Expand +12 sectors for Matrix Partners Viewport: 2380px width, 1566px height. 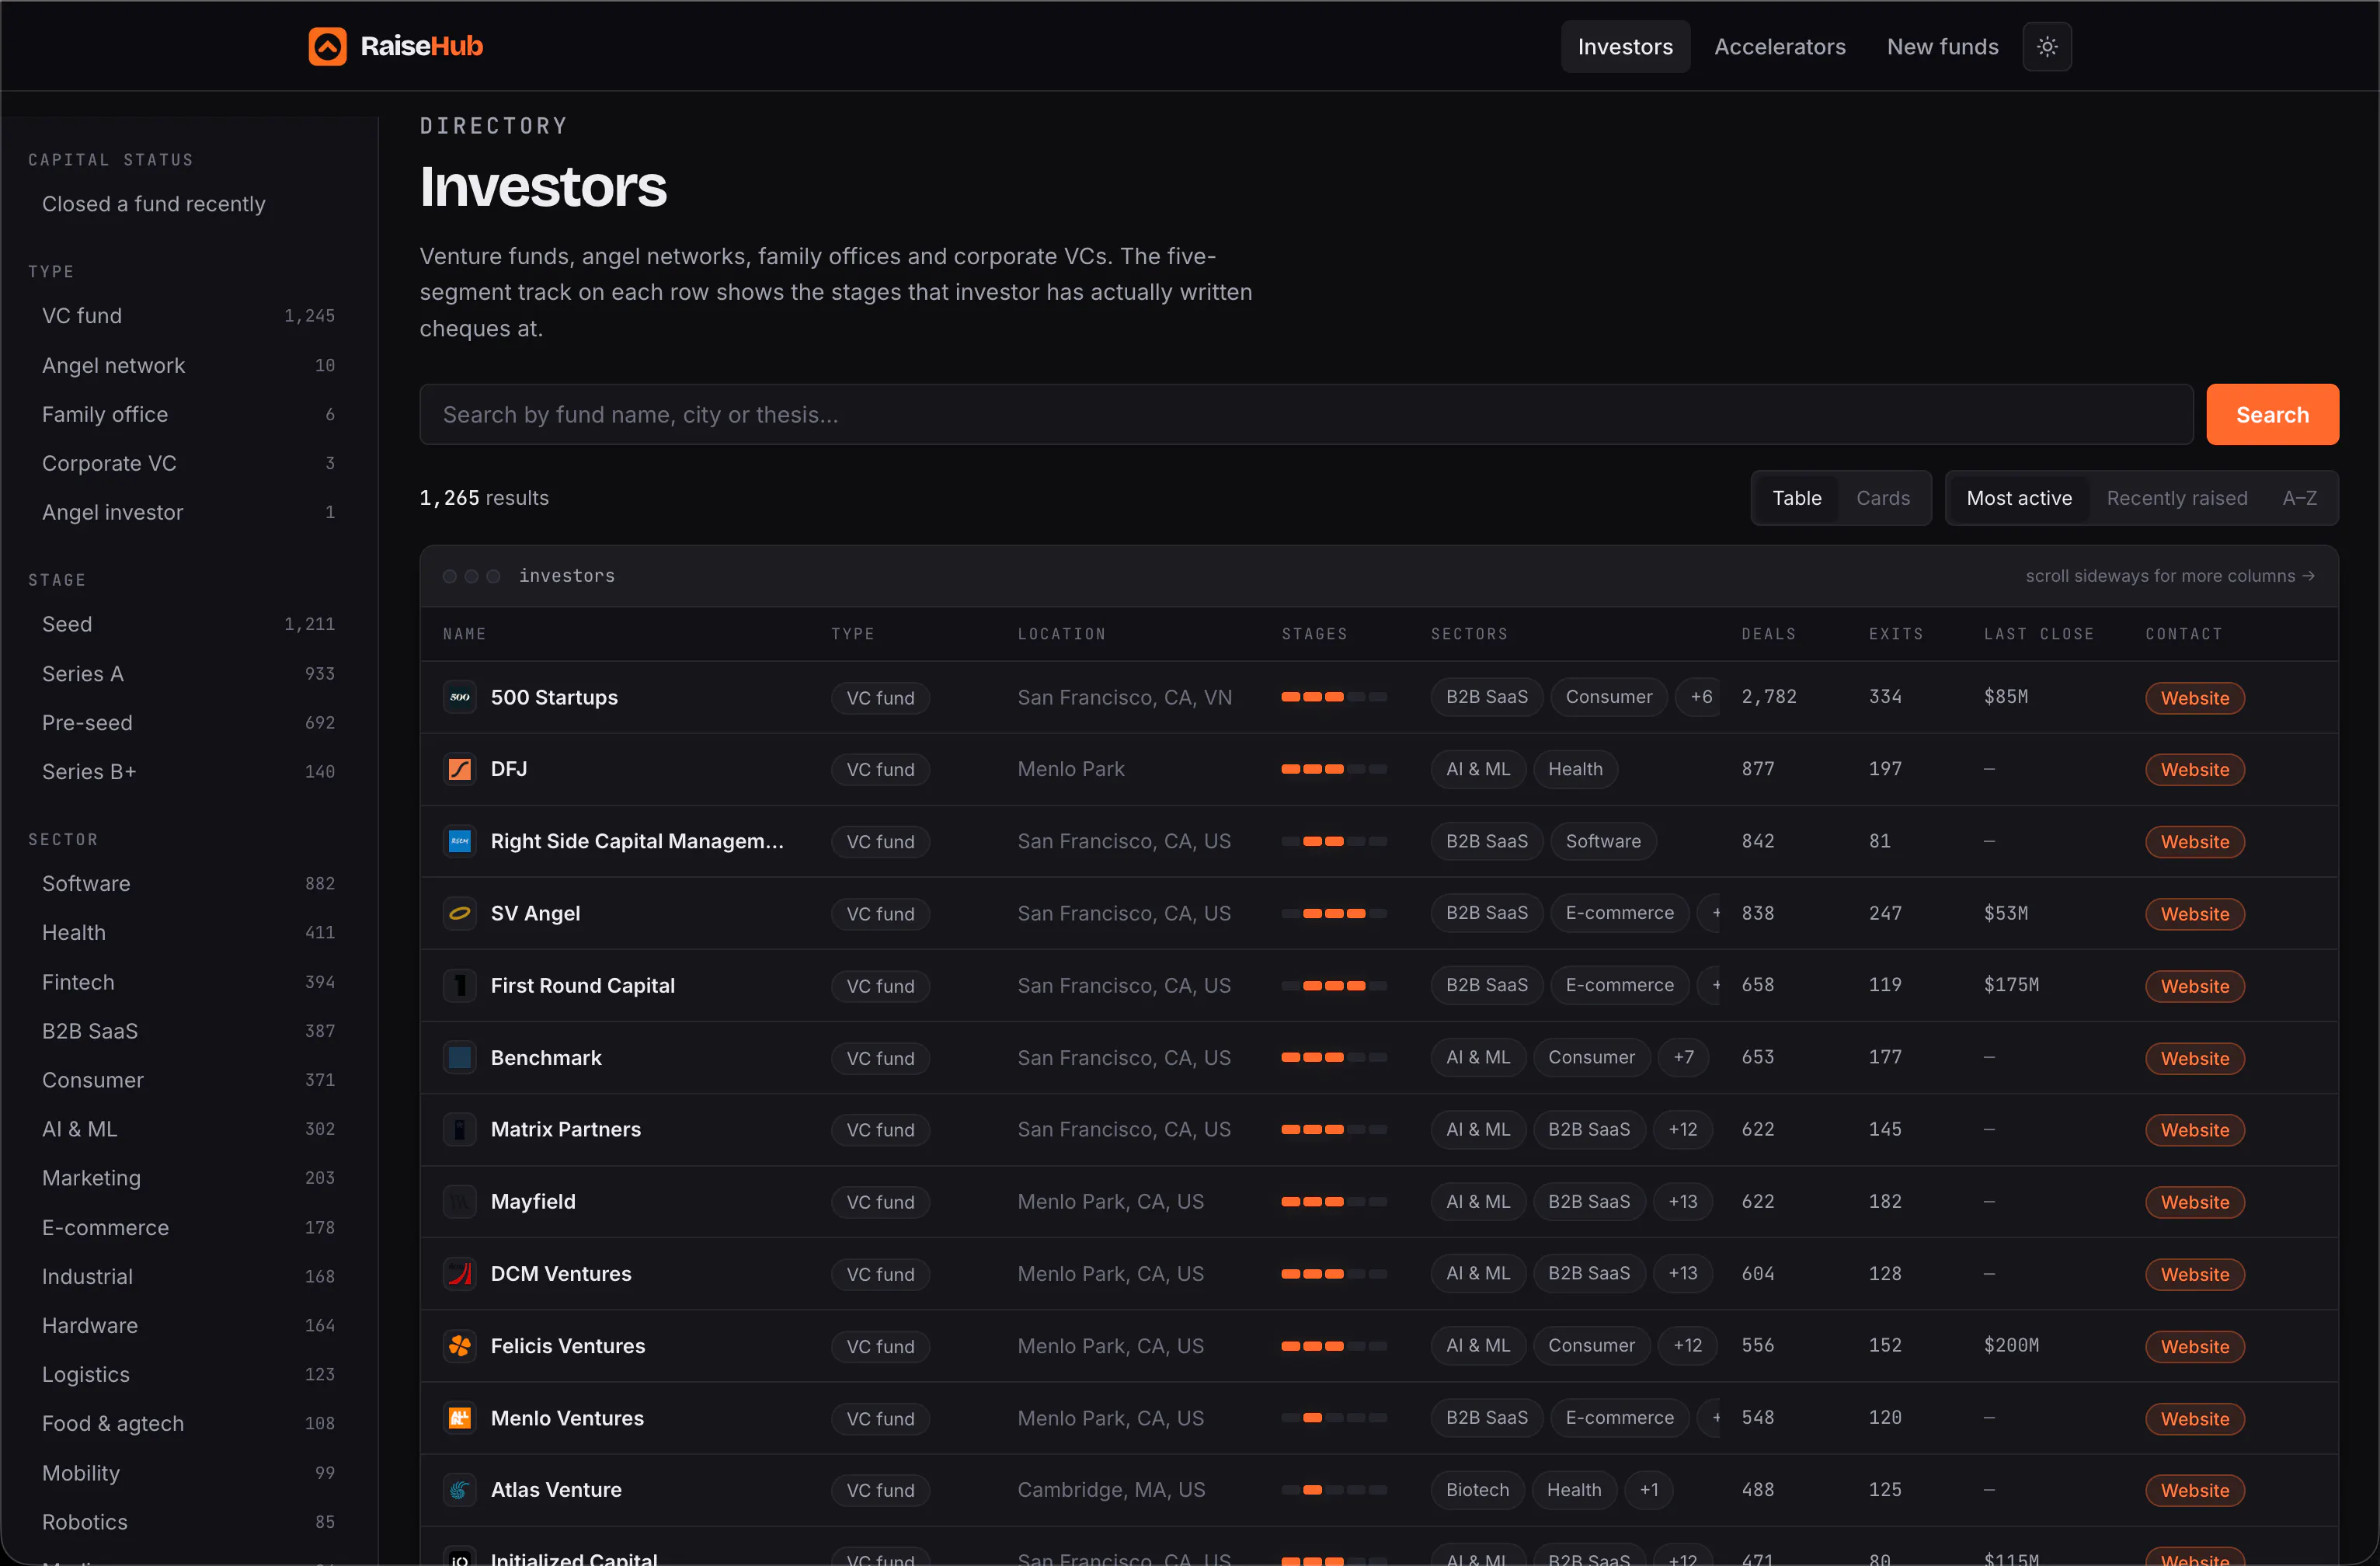coord(1682,1129)
